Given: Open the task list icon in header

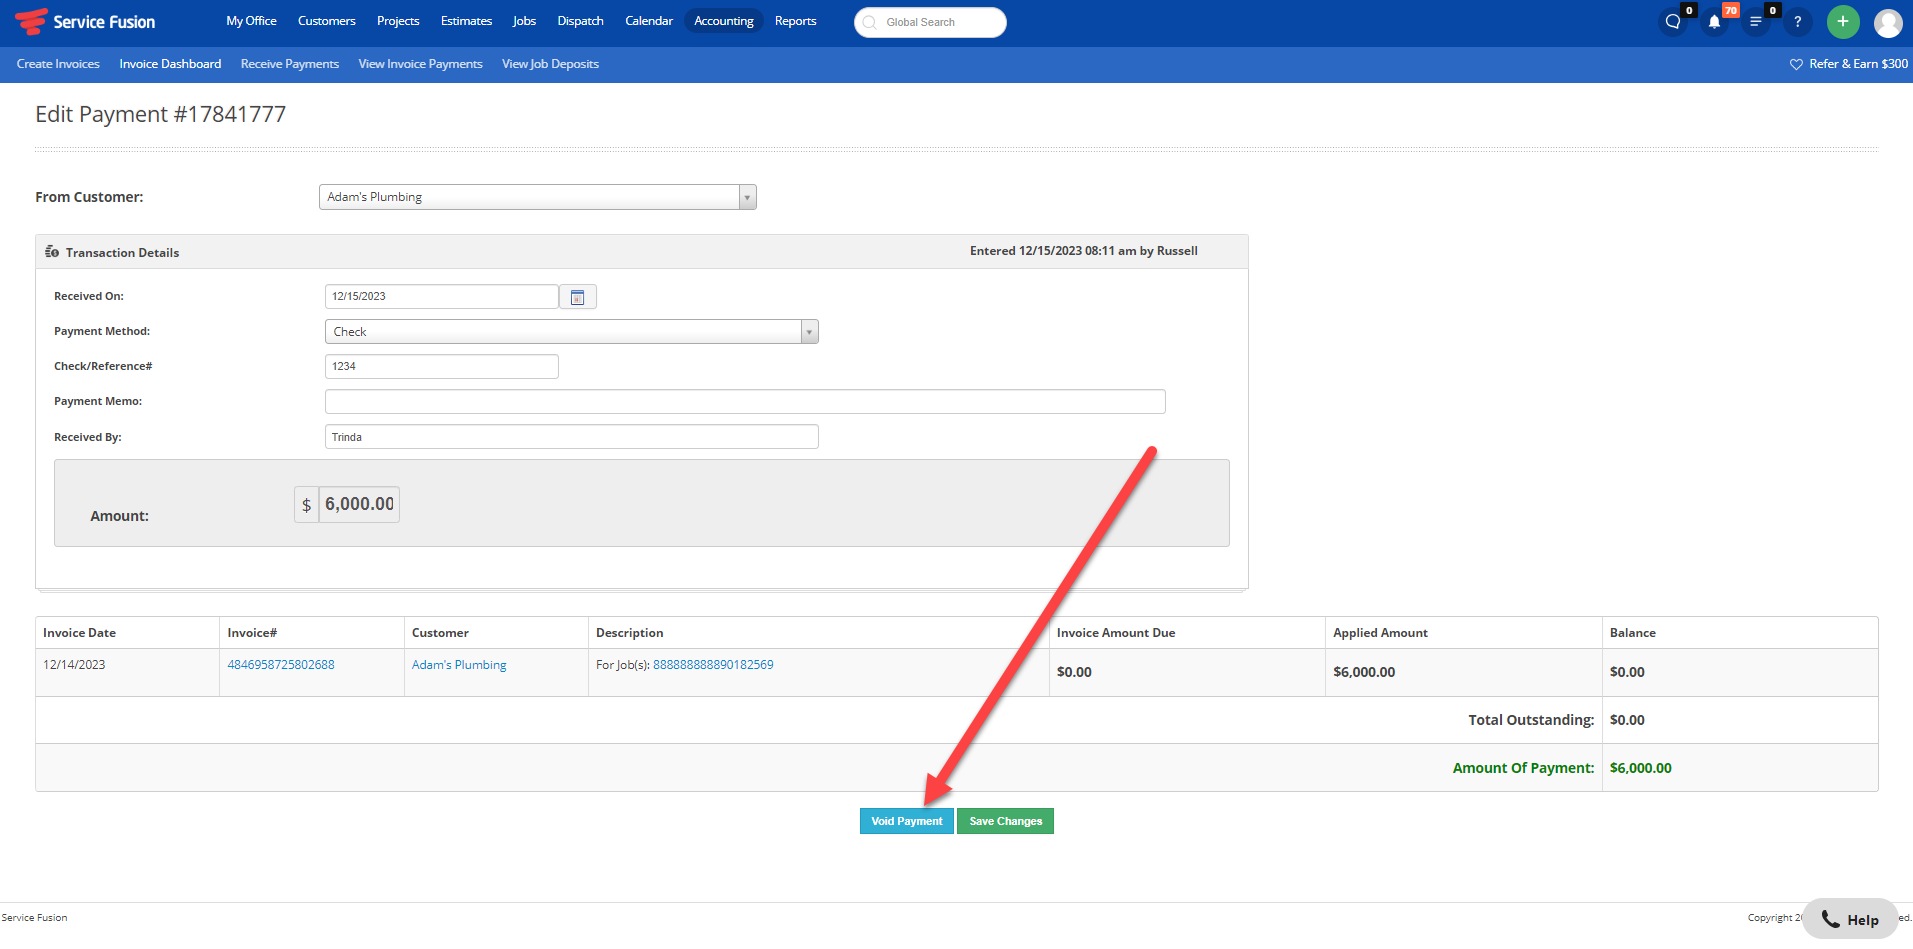Looking at the screenshot, I should 1755,22.
